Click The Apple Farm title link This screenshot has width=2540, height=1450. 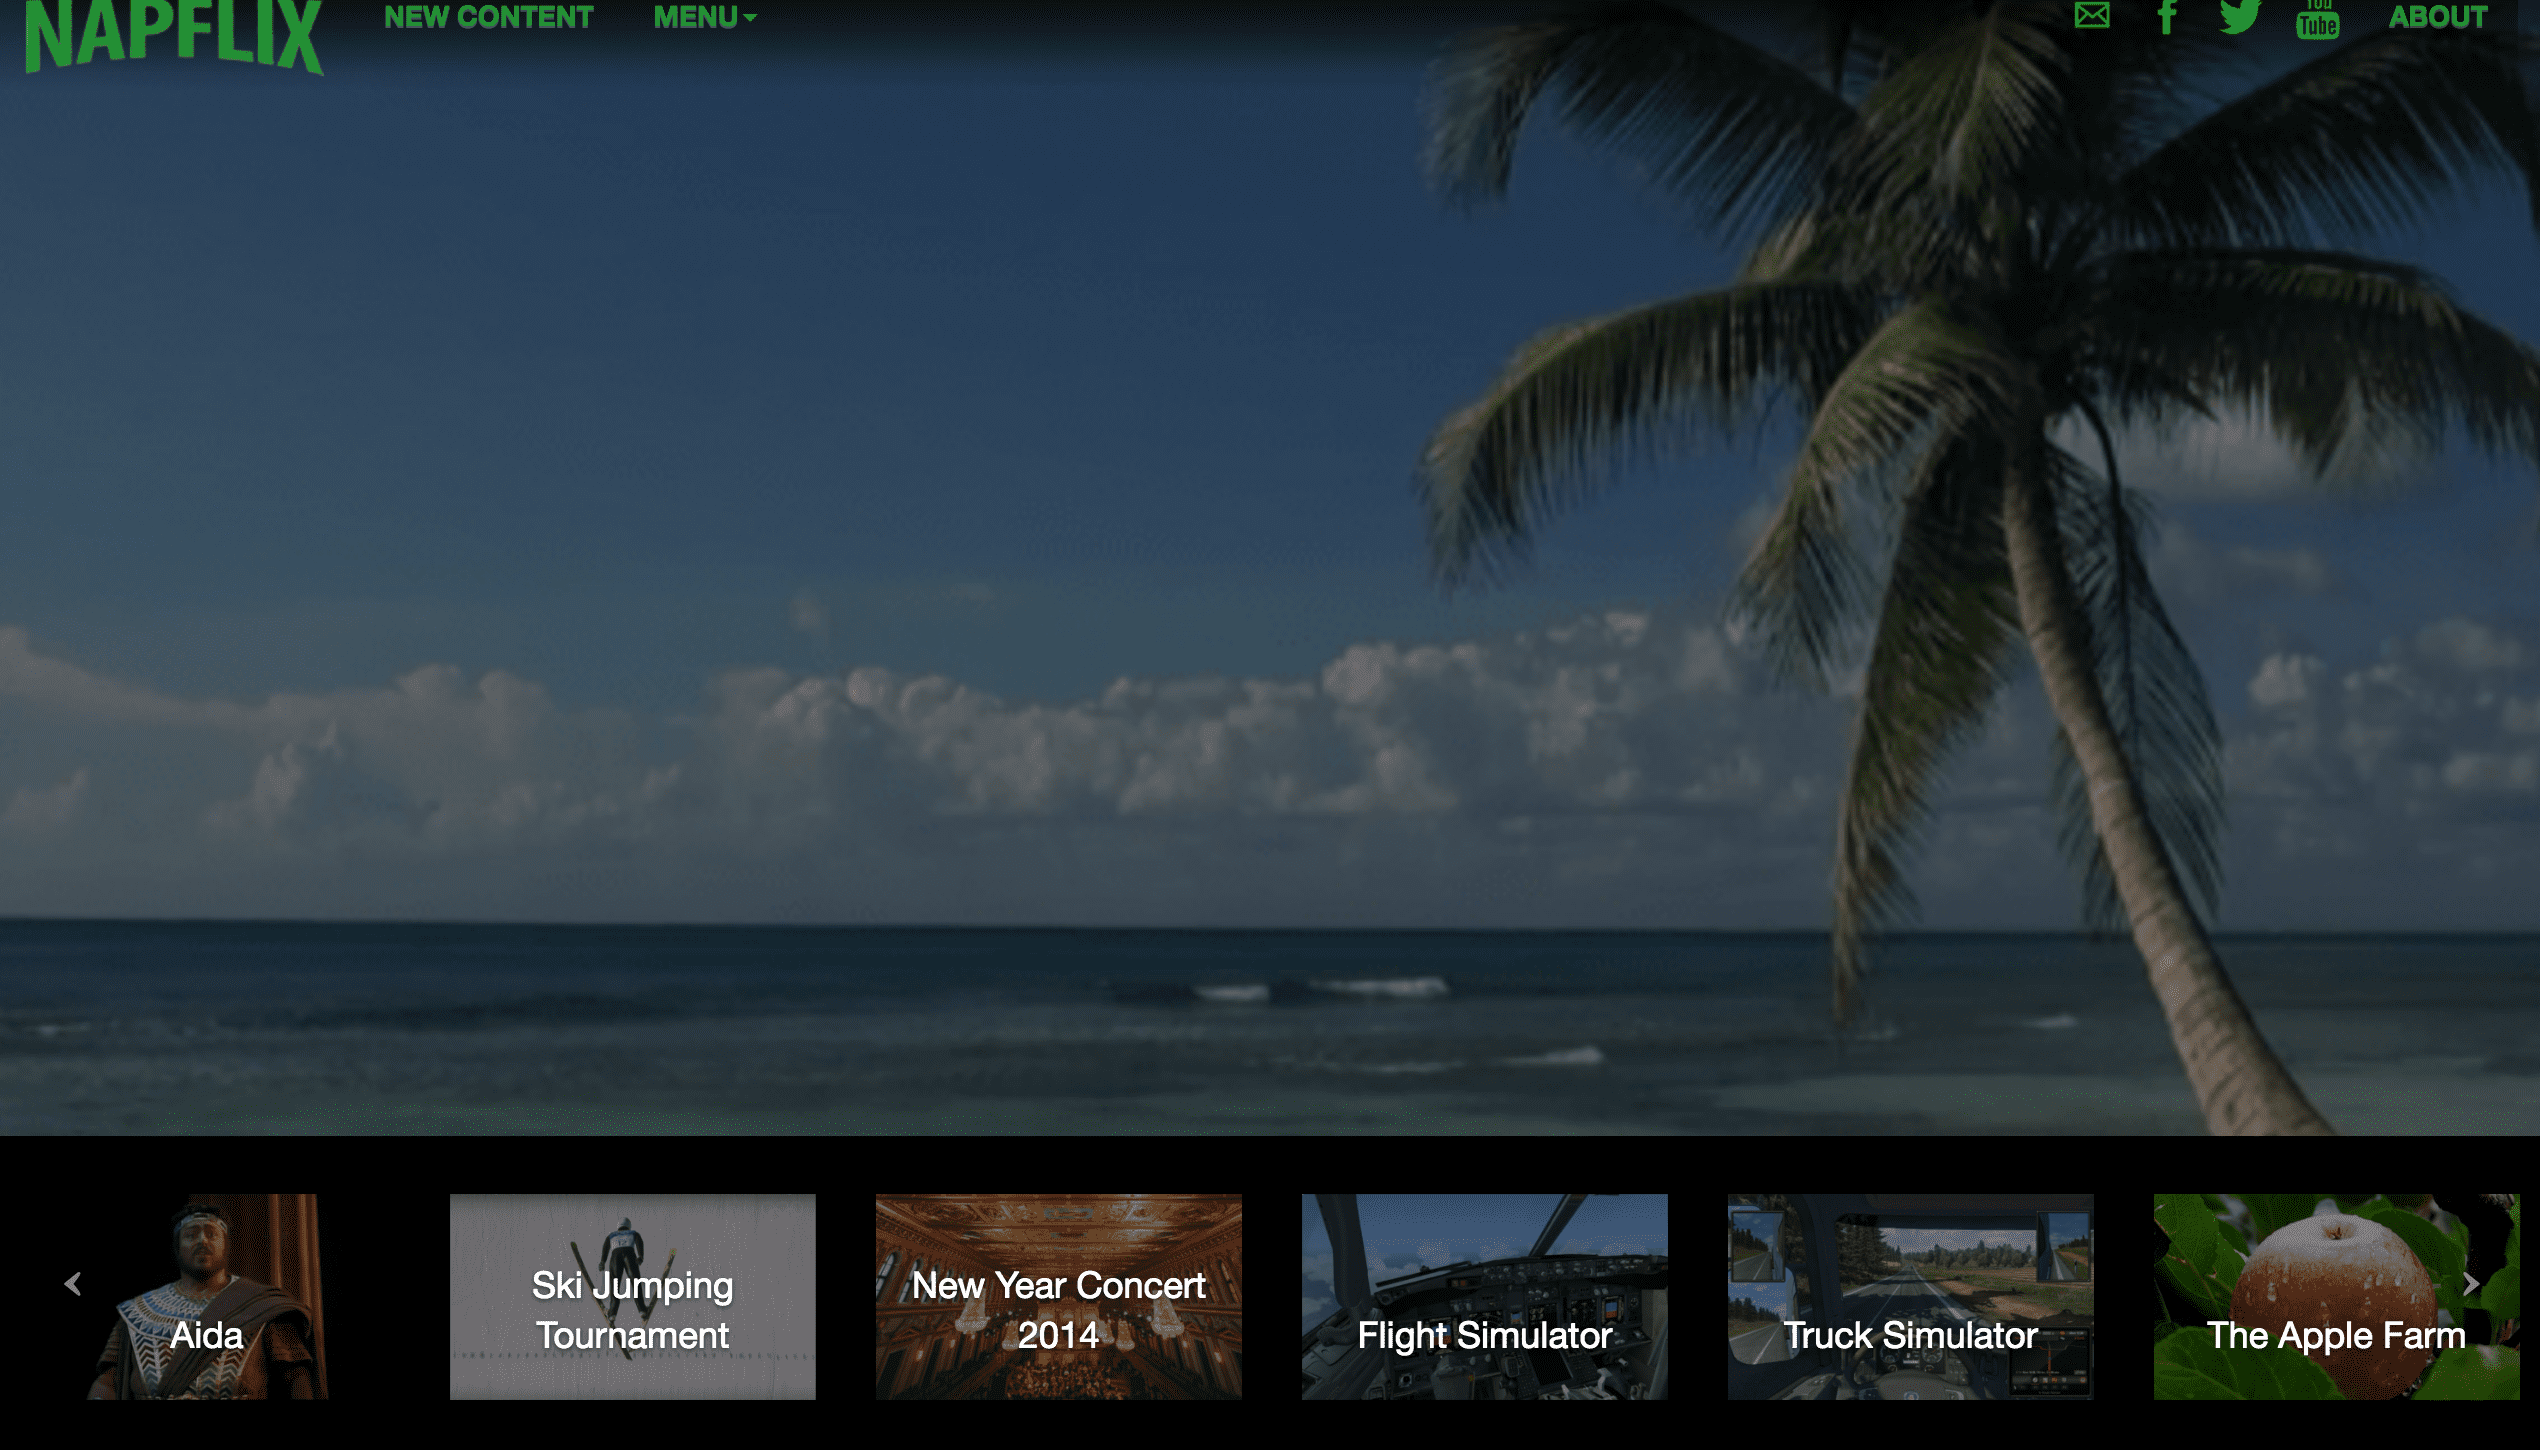click(2336, 1335)
